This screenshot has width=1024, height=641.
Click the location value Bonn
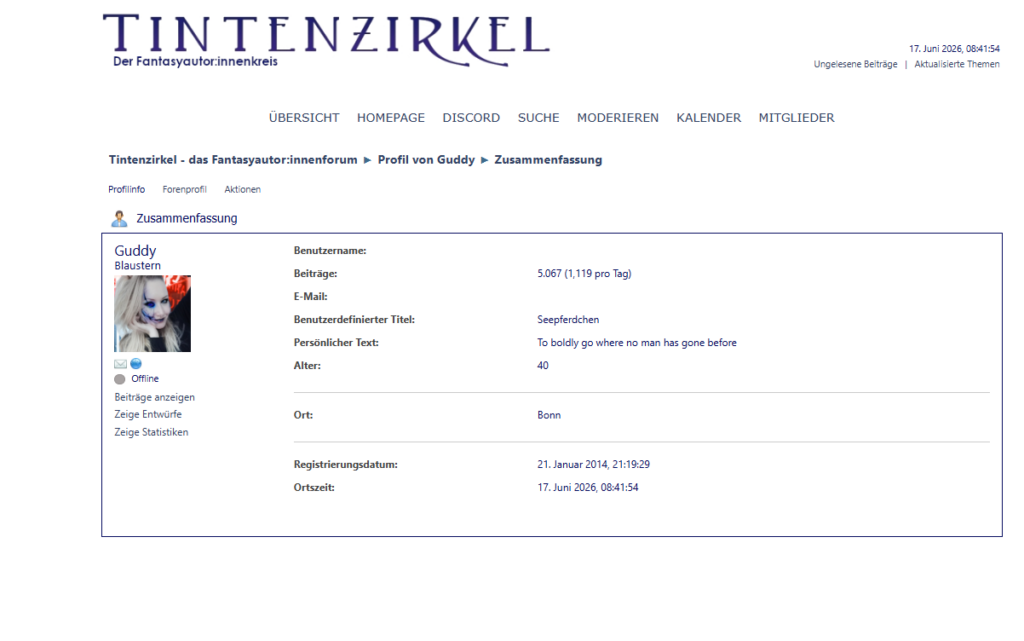pyautogui.click(x=549, y=415)
